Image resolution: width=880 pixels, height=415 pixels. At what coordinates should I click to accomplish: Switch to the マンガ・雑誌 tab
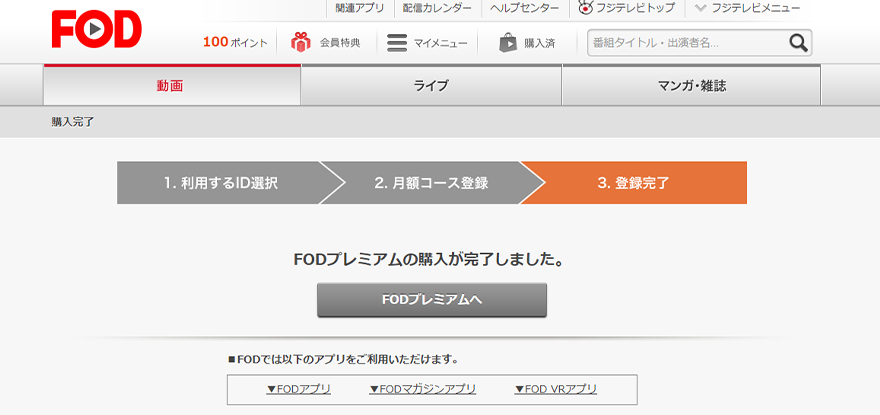click(x=691, y=85)
